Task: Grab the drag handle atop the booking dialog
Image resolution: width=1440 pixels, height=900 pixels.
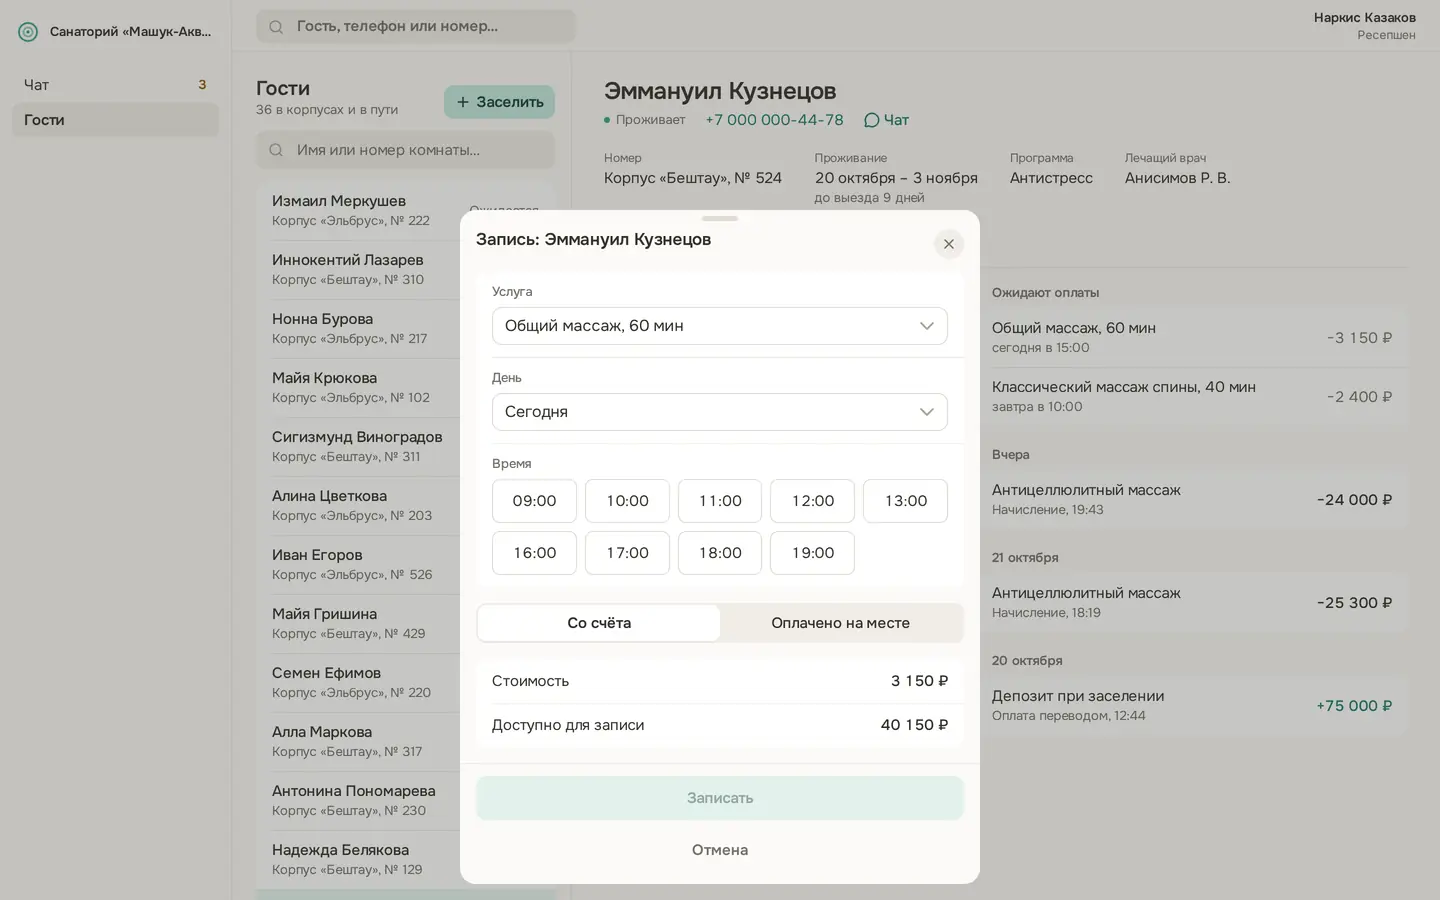Action: coord(720,218)
